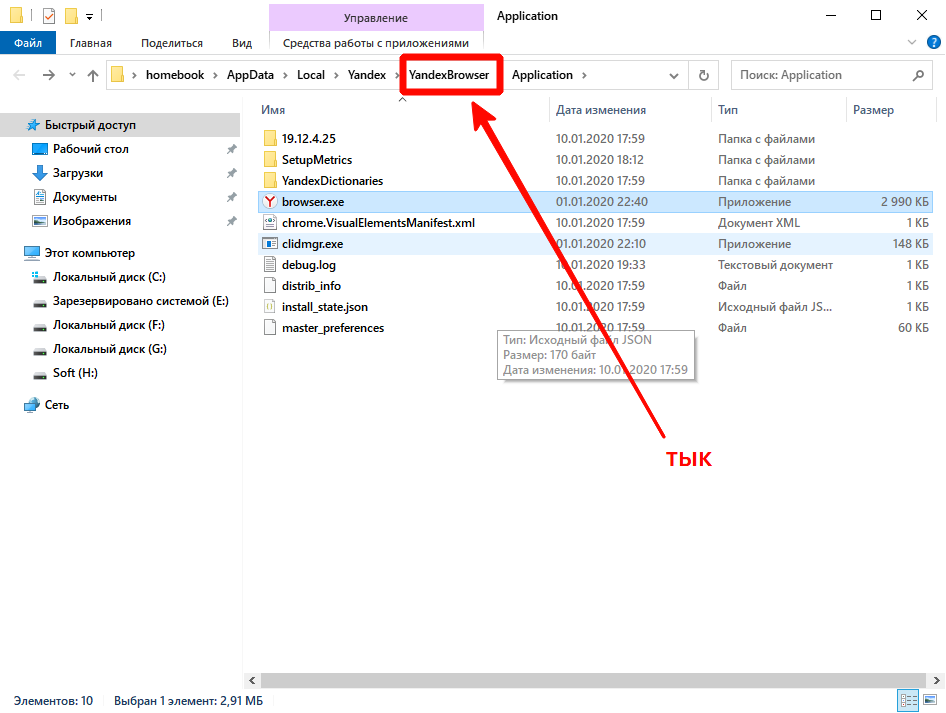This screenshot has width=946, height=713.
Task: Sort by Тип column header
Action: coord(728,110)
